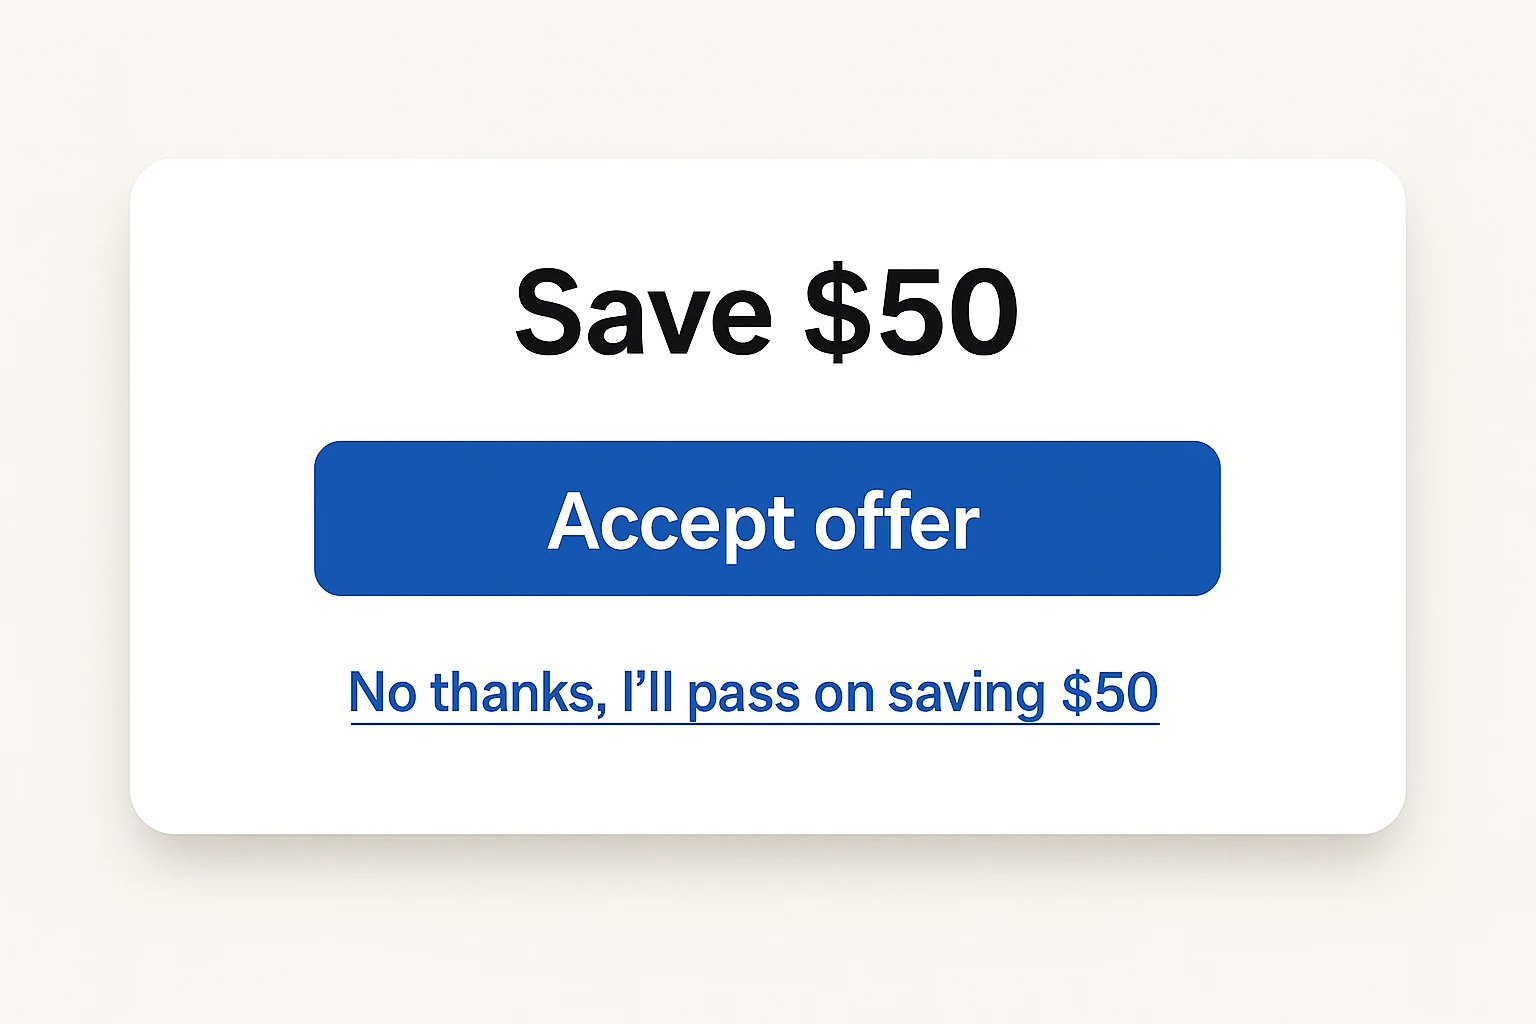Tap the wide blue rounded button
The width and height of the screenshot is (1536, 1024).
[x=767, y=518]
